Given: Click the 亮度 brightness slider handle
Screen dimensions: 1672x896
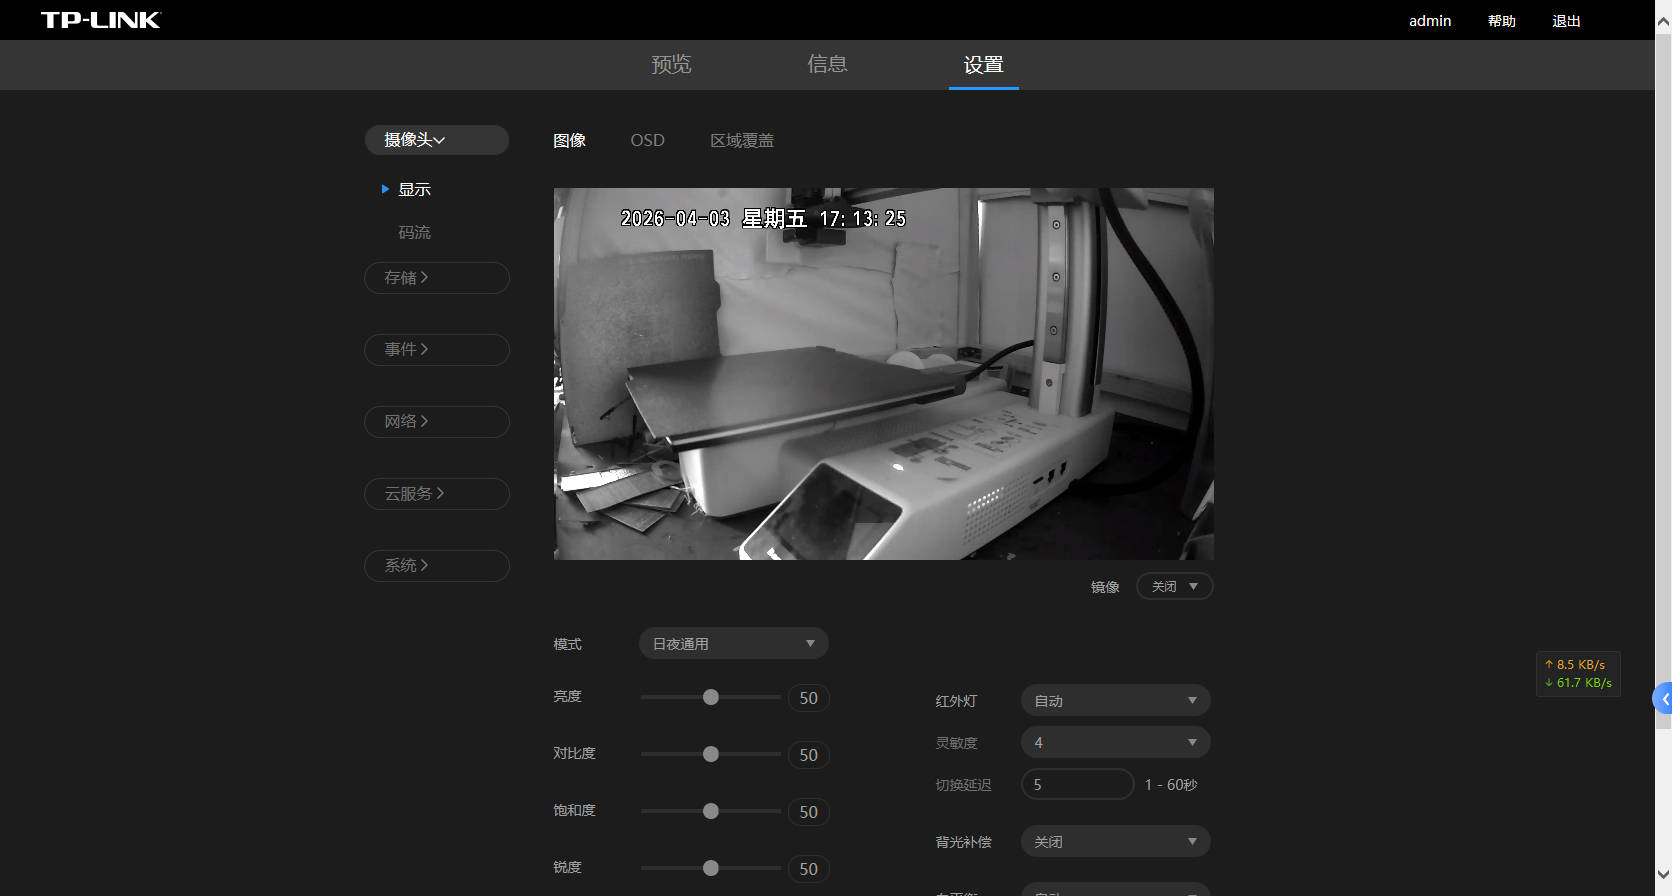Looking at the screenshot, I should click(x=710, y=697).
